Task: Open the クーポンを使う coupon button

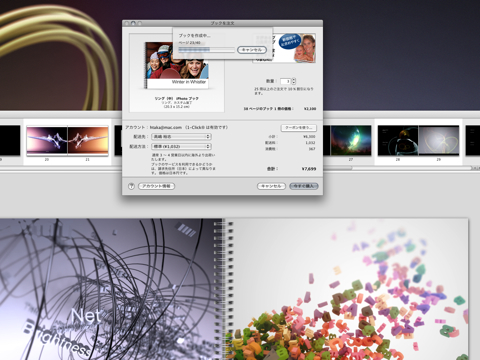Action: 299,128
